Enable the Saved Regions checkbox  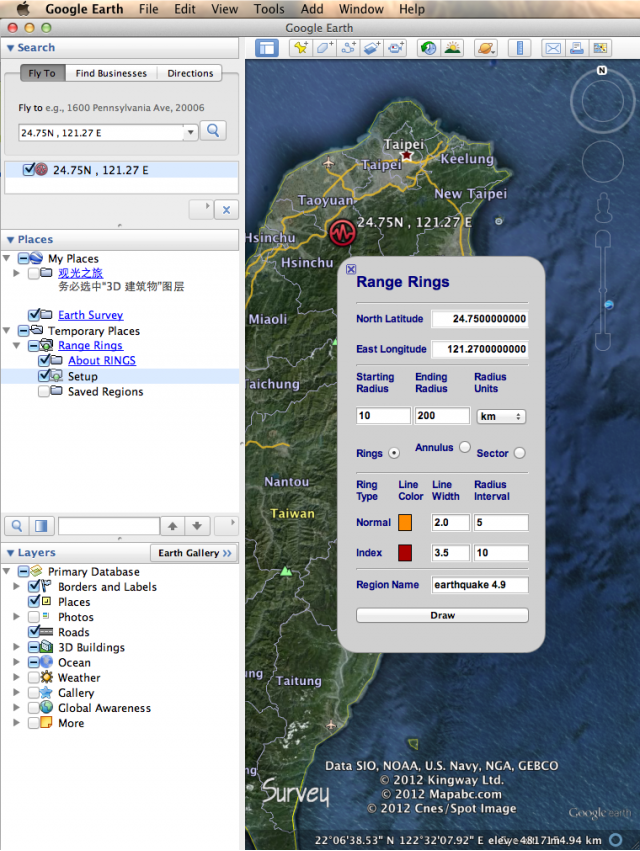coord(44,391)
